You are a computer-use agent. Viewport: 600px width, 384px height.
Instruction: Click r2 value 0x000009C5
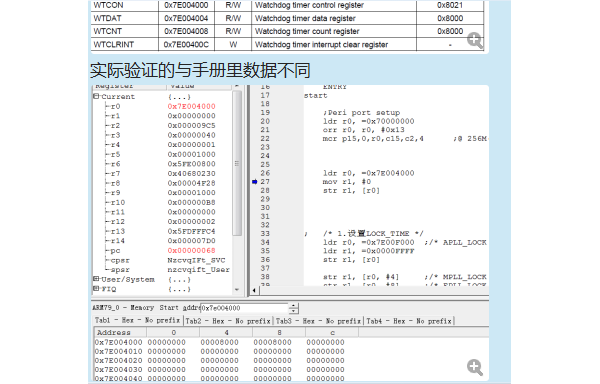point(191,125)
